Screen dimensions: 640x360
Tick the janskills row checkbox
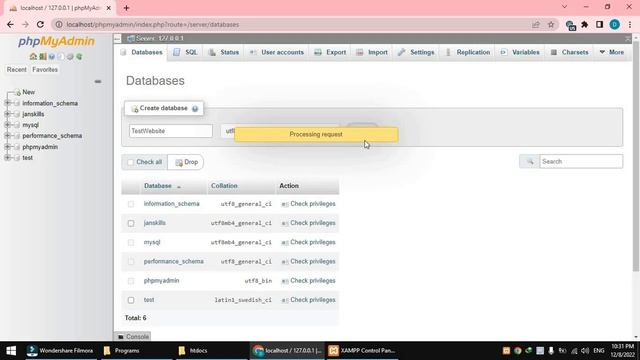click(x=131, y=223)
